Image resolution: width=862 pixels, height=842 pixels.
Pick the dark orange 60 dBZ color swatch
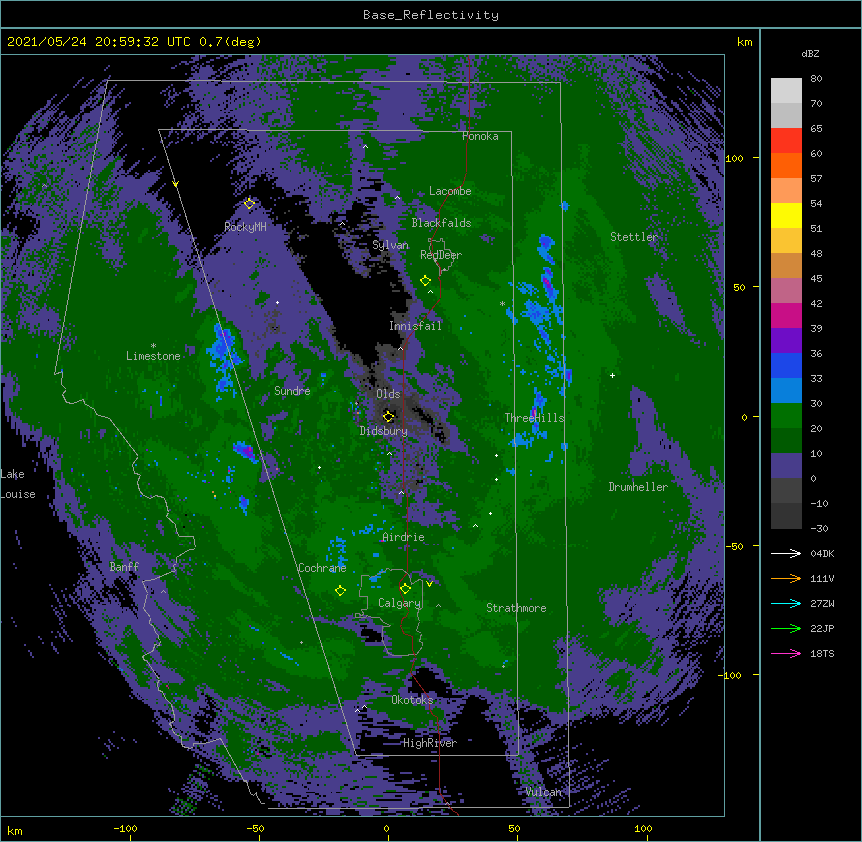[786, 165]
